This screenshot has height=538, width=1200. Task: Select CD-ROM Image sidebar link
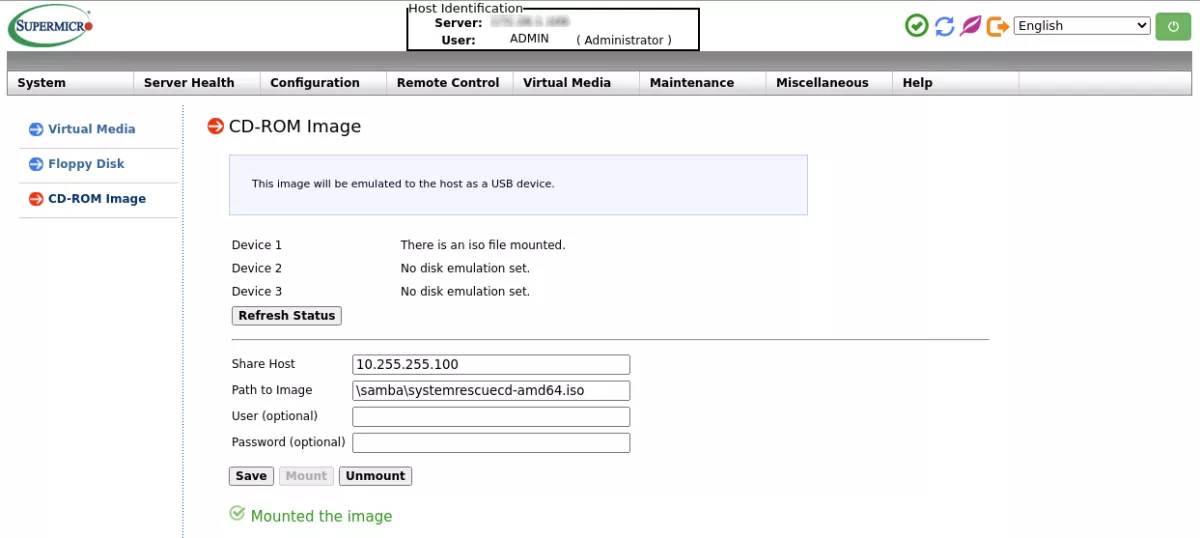[x=97, y=199]
